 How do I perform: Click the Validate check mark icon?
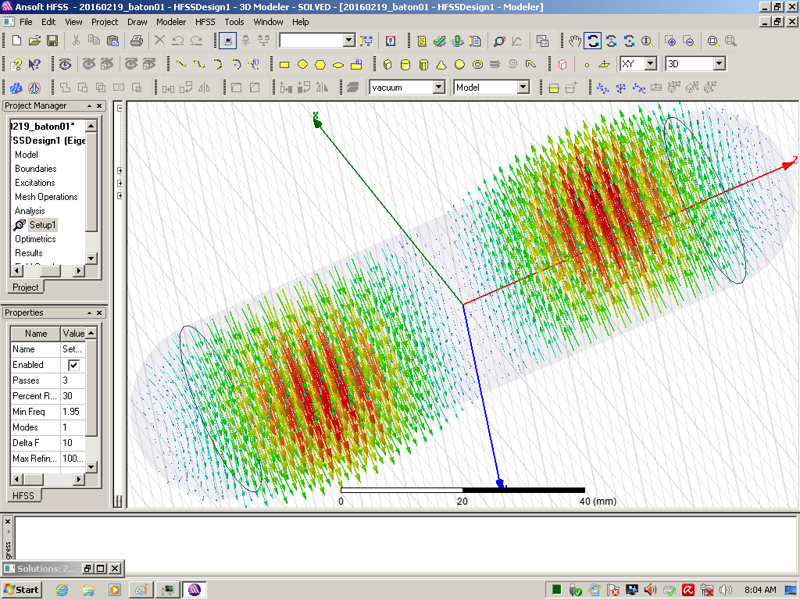(440, 41)
